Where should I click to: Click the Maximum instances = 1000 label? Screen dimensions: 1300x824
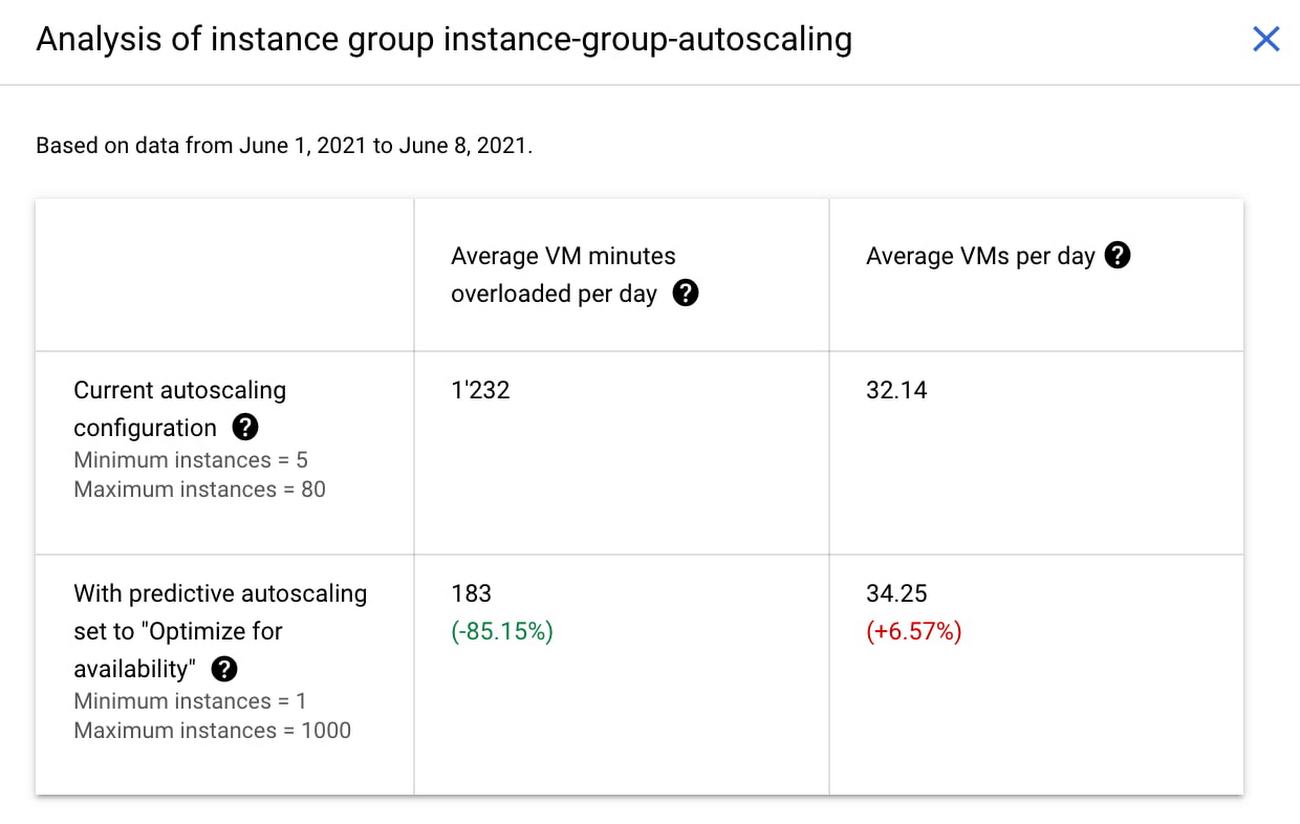(x=212, y=730)
